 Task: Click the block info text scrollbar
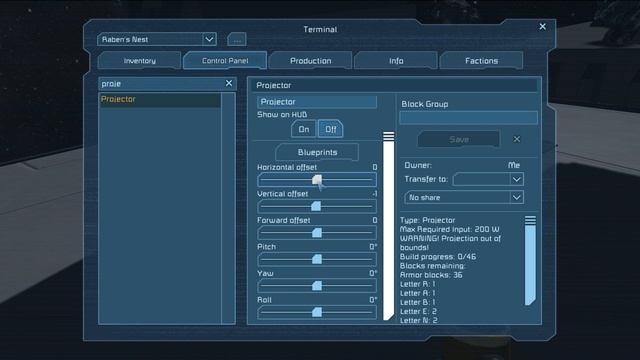530,261
